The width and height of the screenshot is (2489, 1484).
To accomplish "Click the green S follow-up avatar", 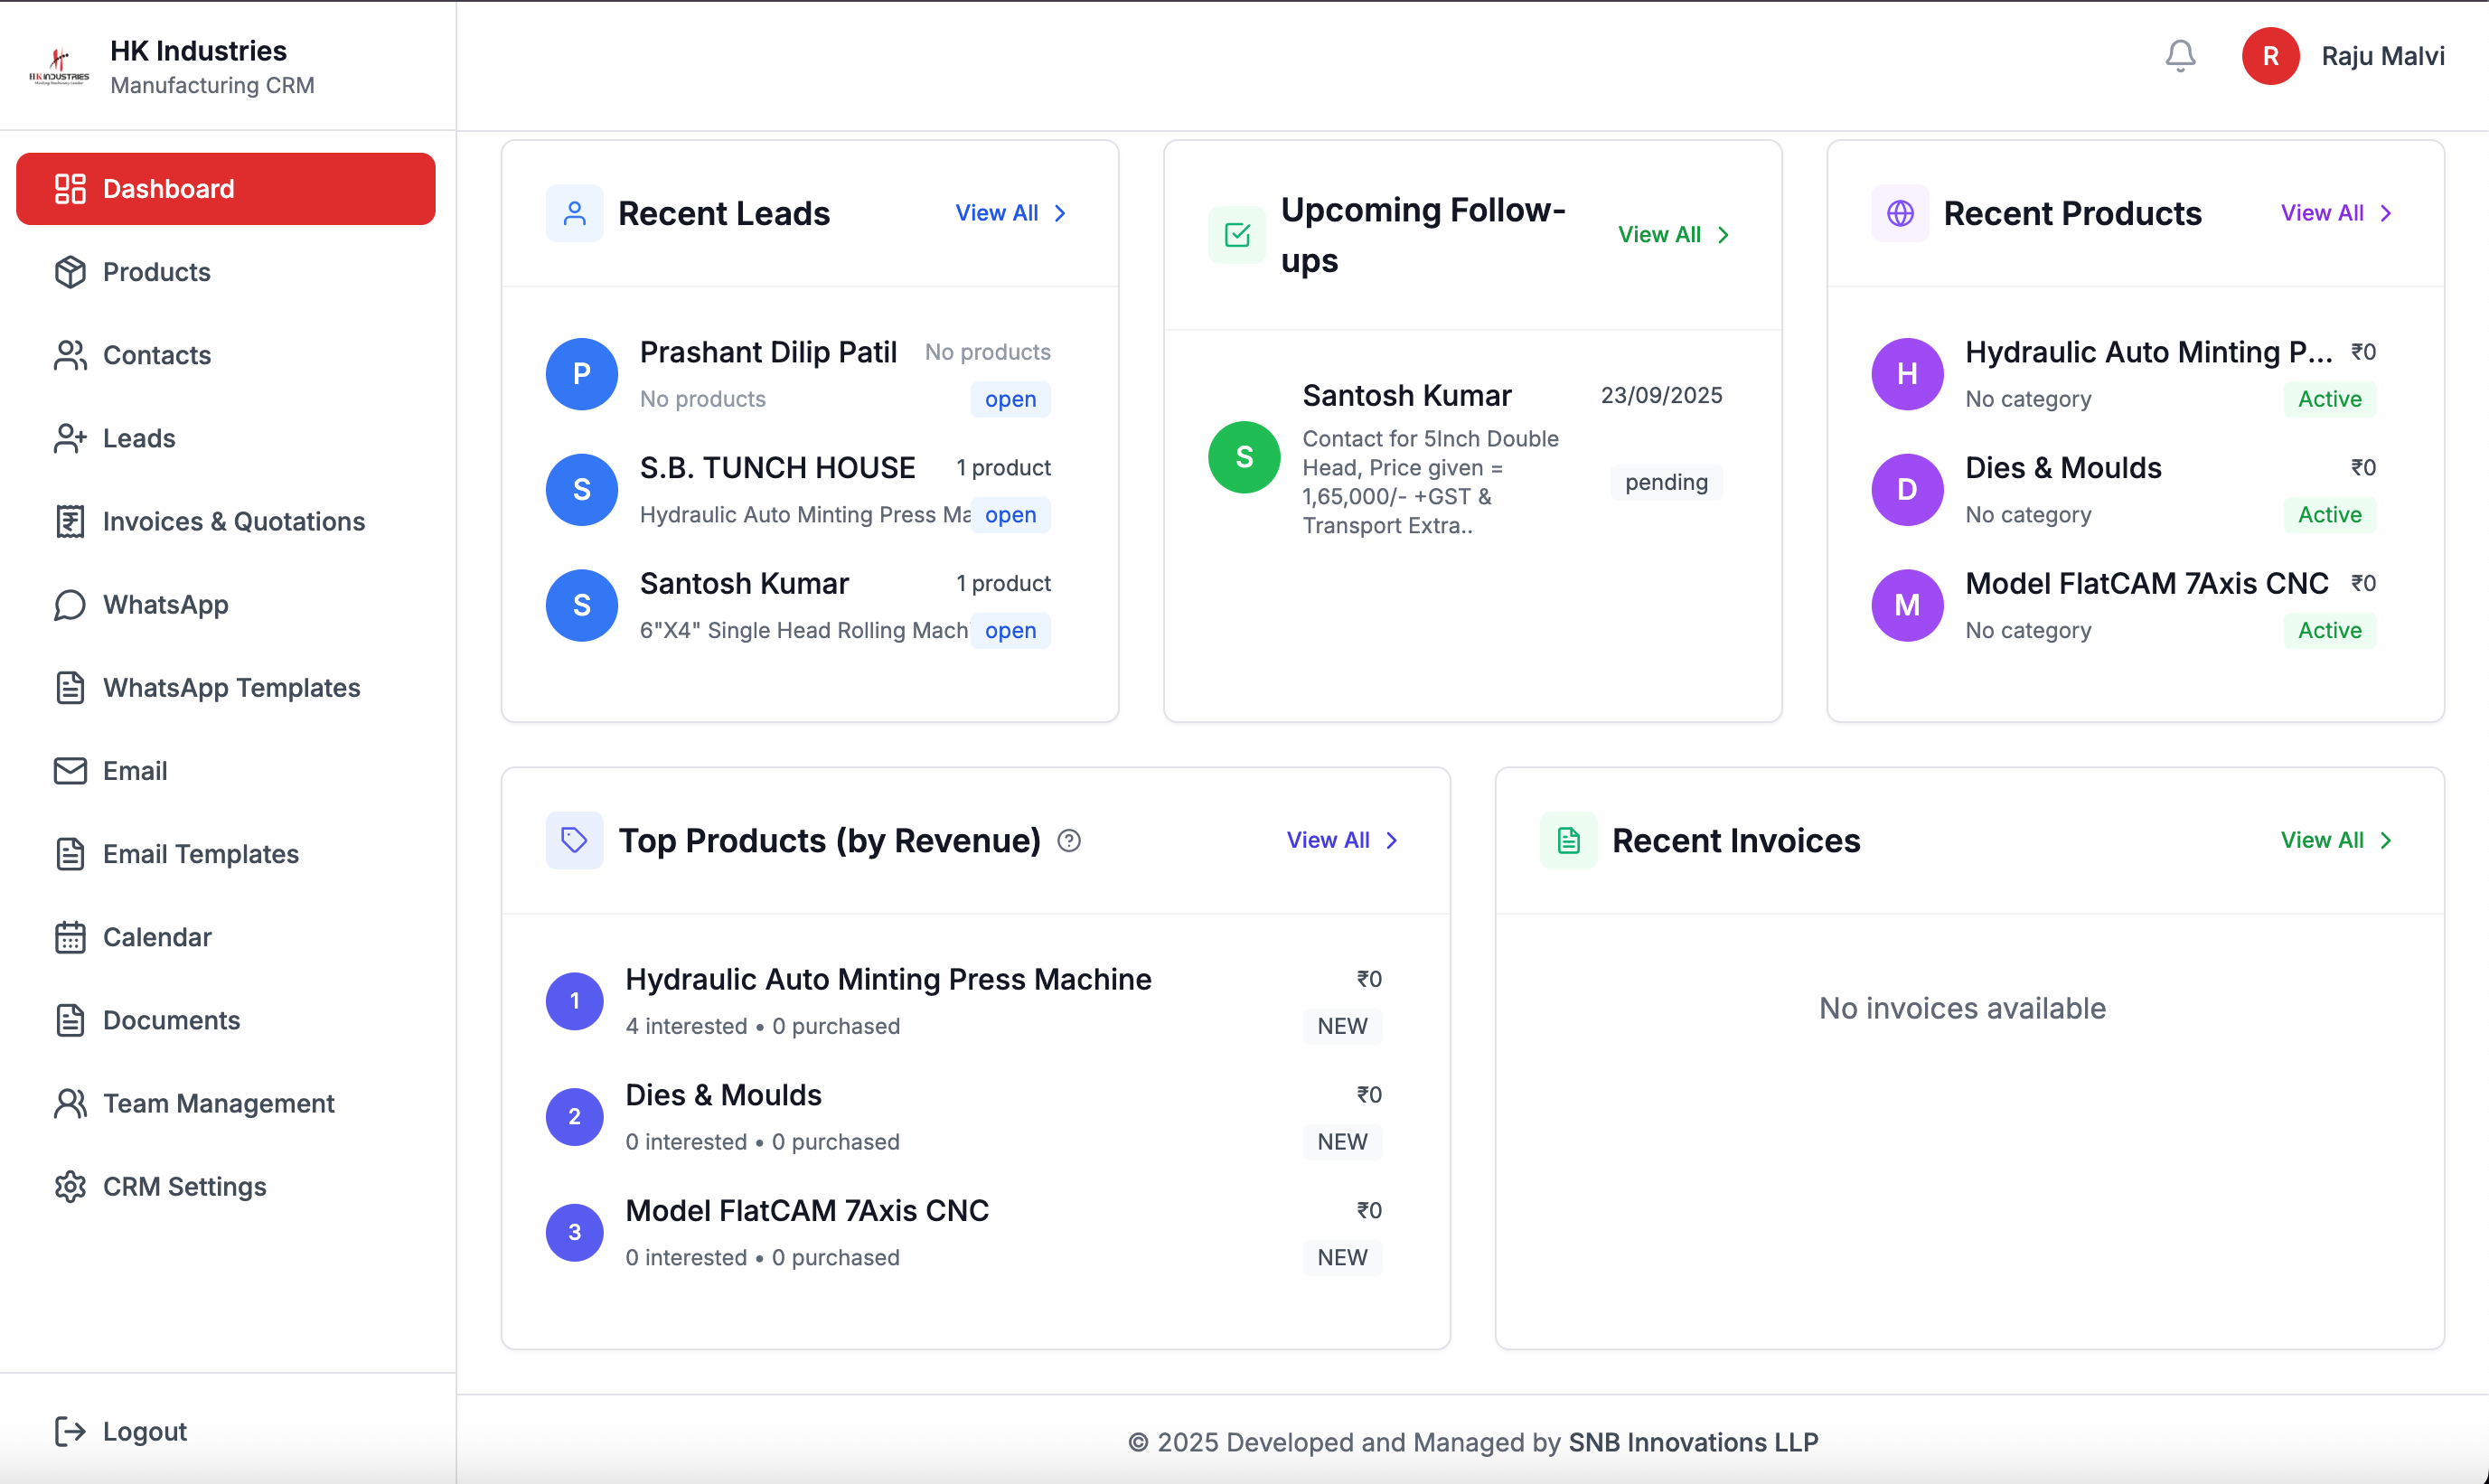I will click(1244, 457).
